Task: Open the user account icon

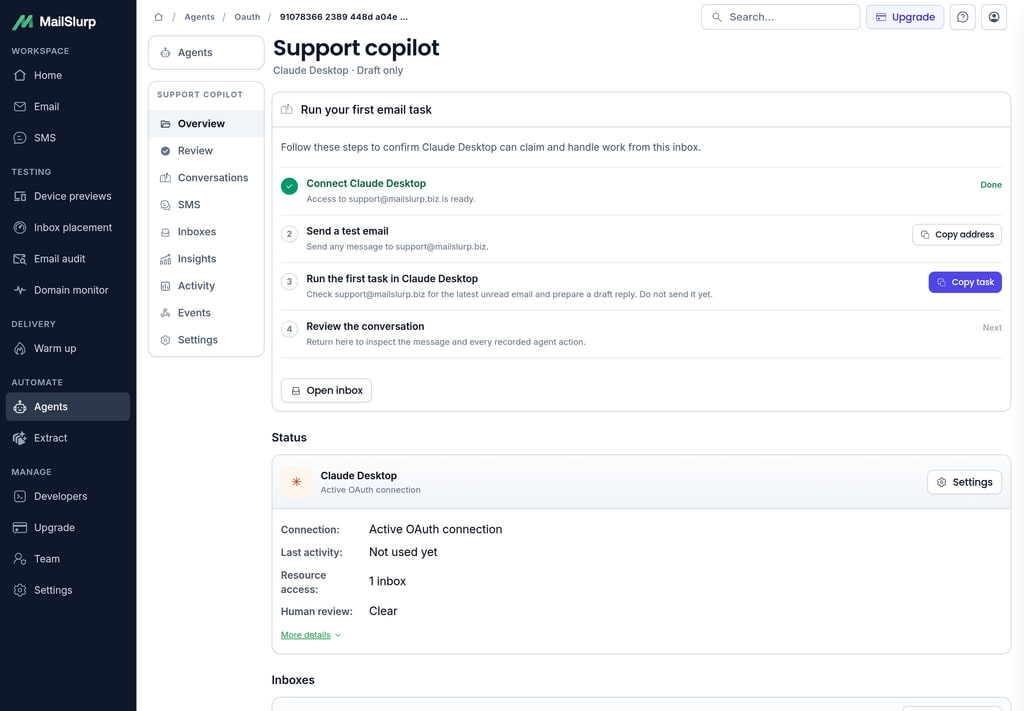Action: (x=994, y=17)
